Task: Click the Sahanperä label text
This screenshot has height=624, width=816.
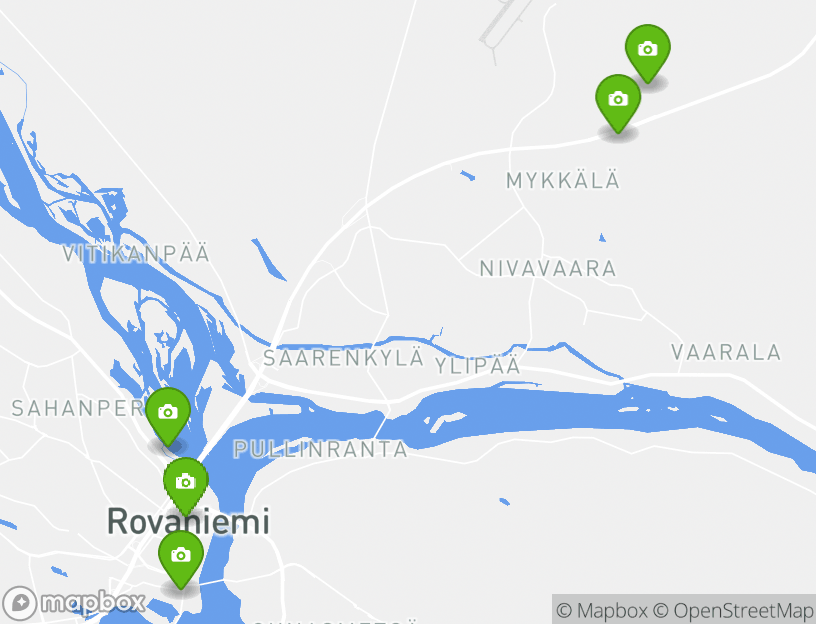Action: [78, 409]
